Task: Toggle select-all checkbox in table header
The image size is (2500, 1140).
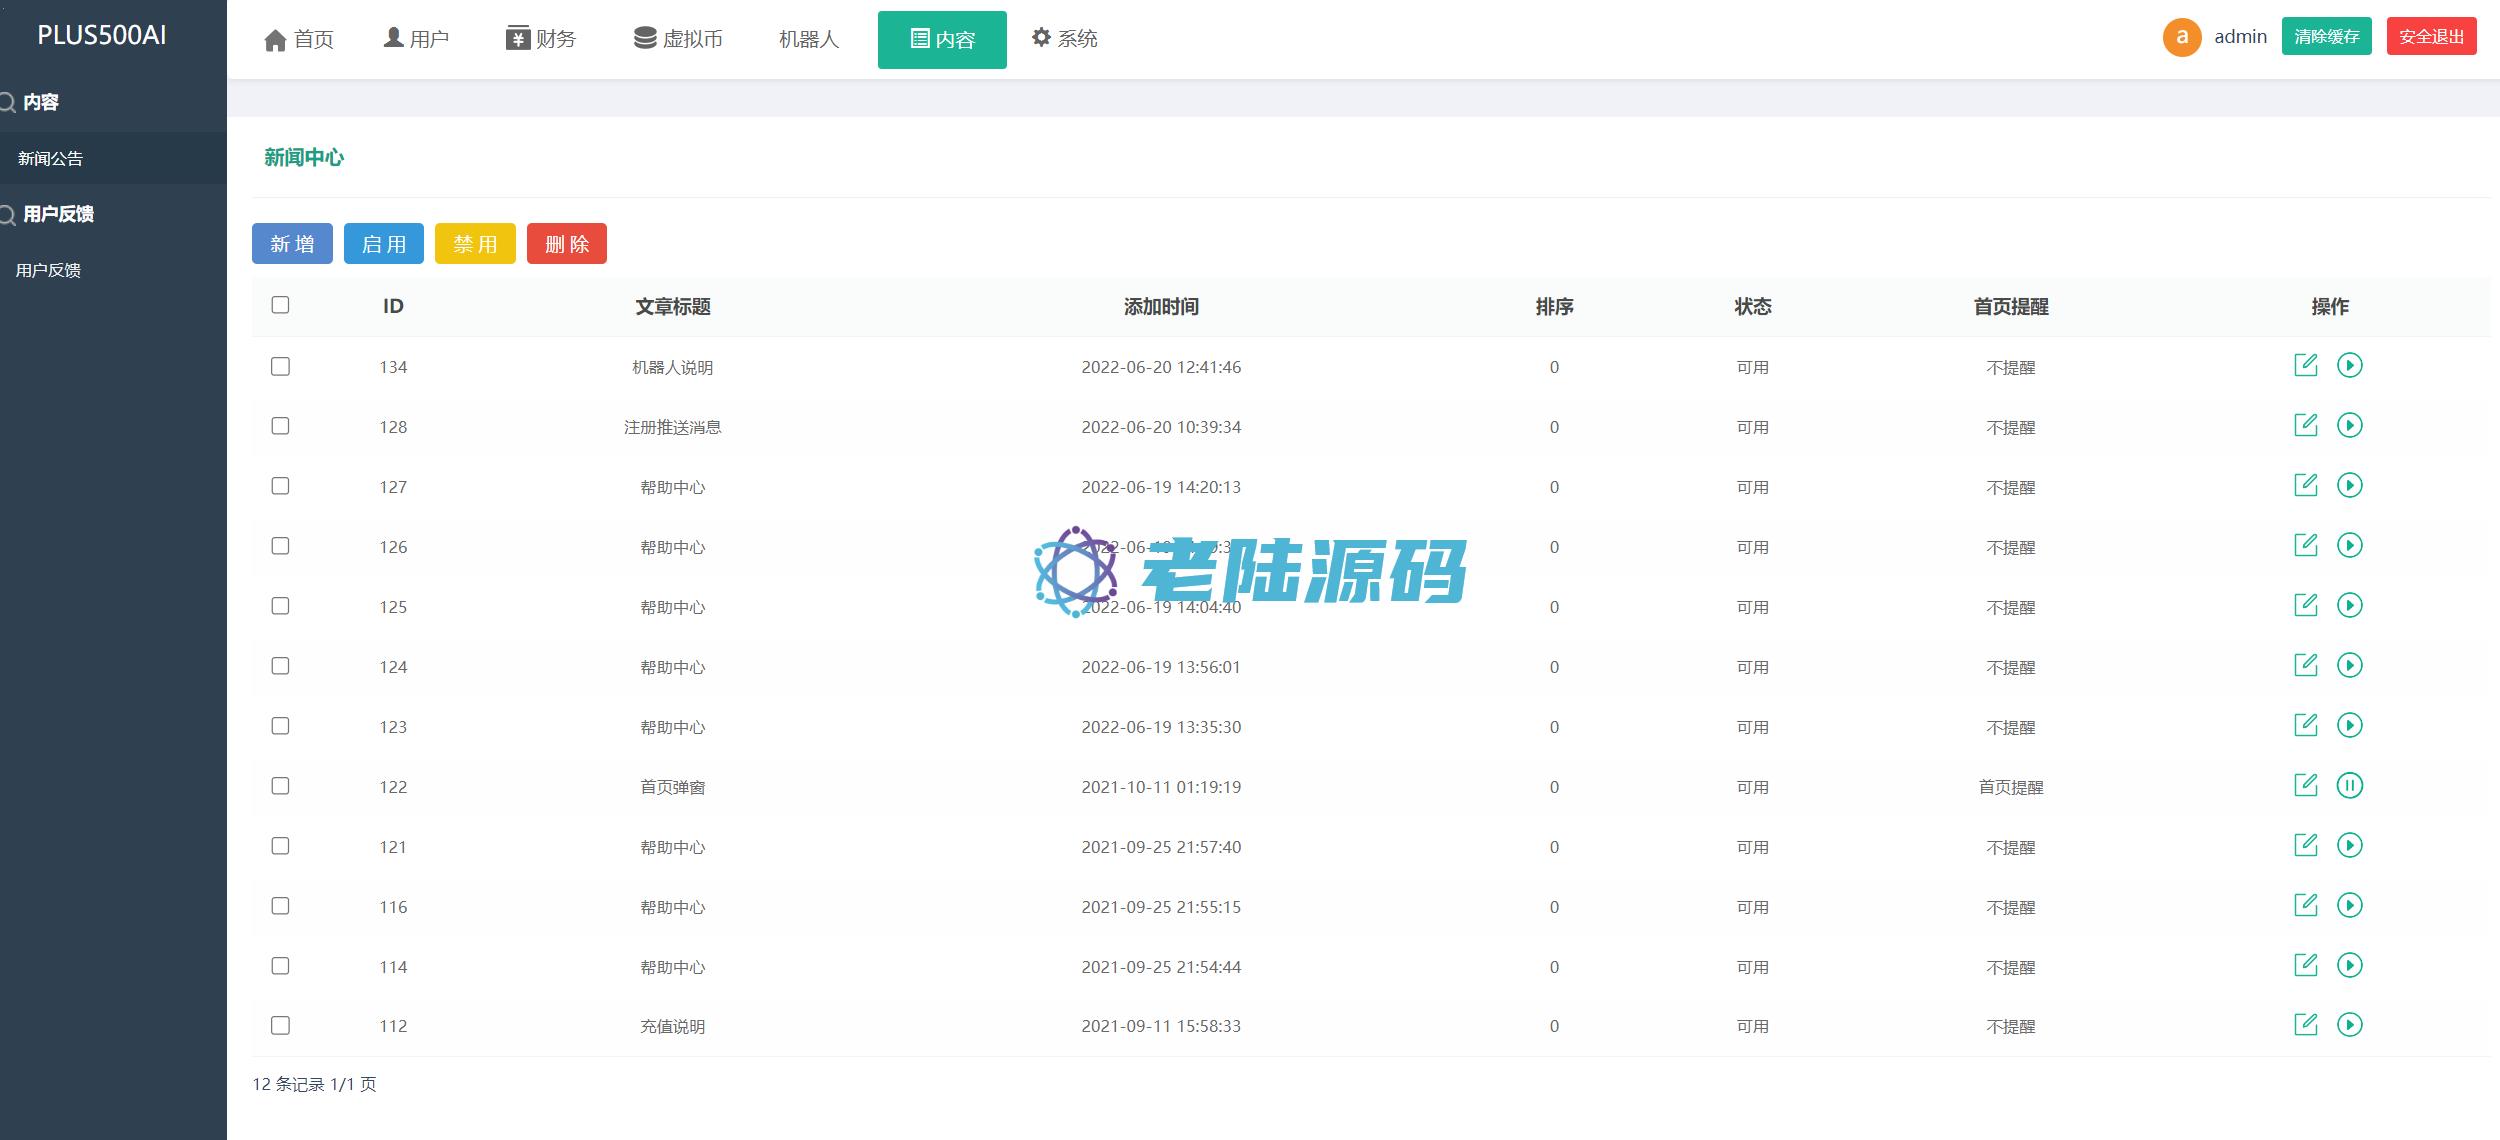Action: tap(280, 305)
